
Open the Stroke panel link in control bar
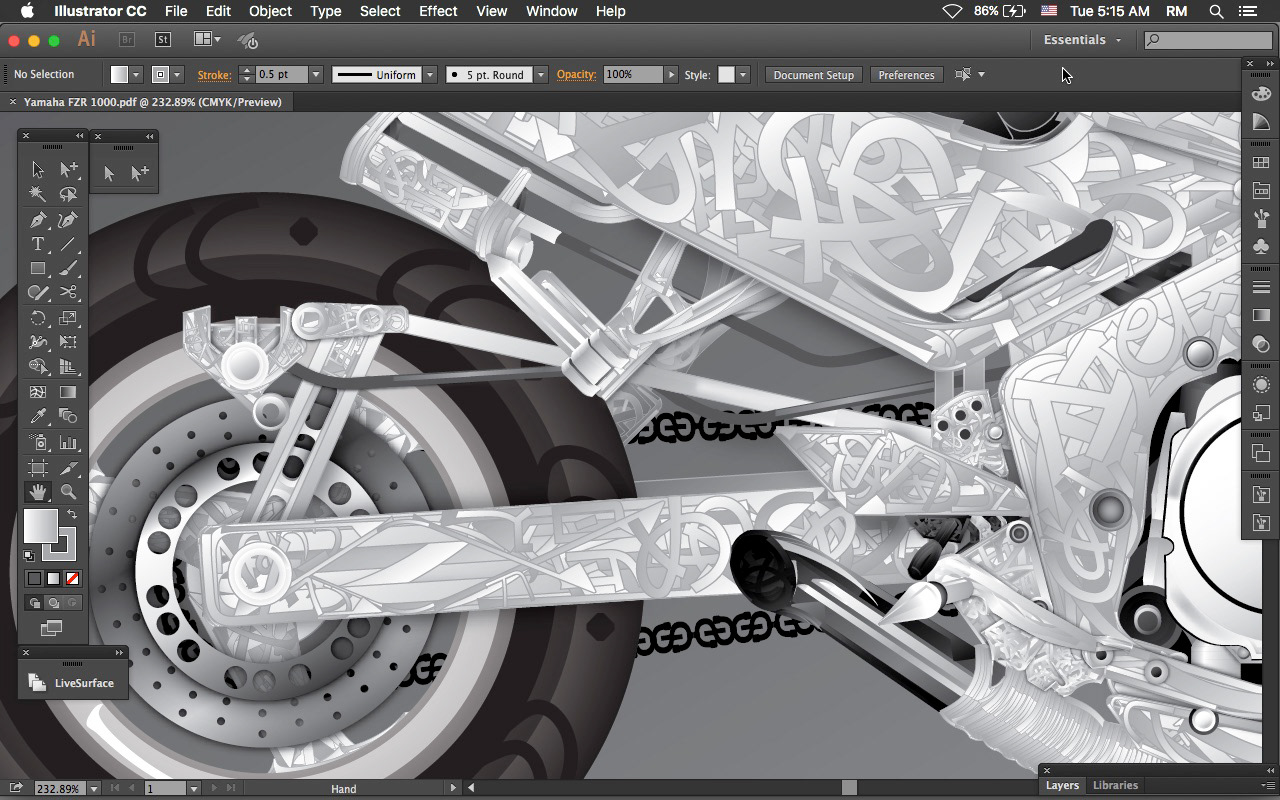pyautogui.click(x=214, y=75)
